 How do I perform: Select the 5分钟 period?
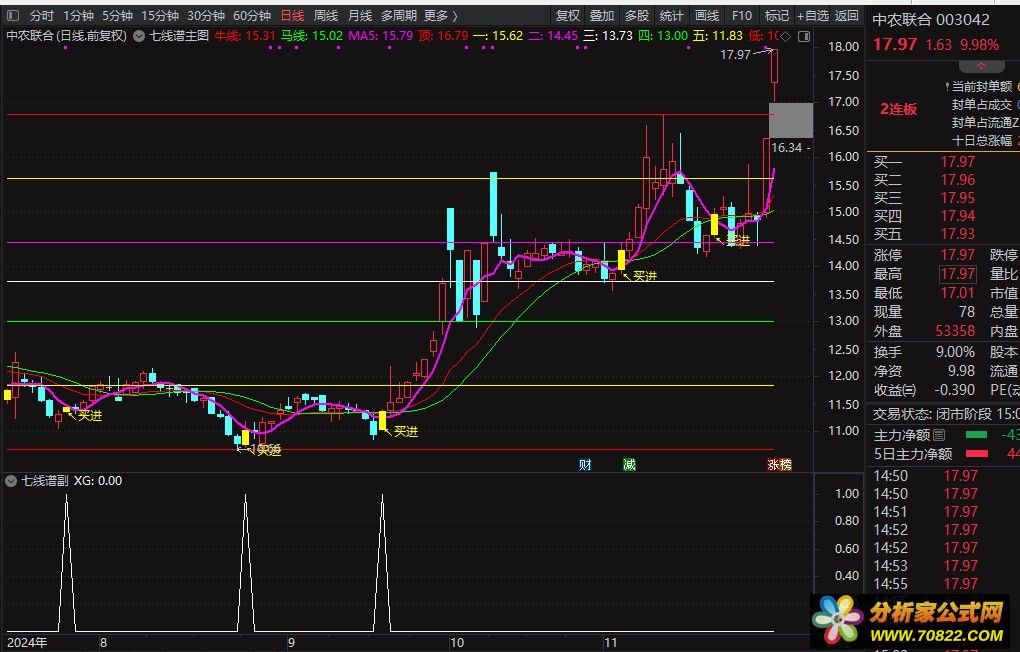coord(117,16)
